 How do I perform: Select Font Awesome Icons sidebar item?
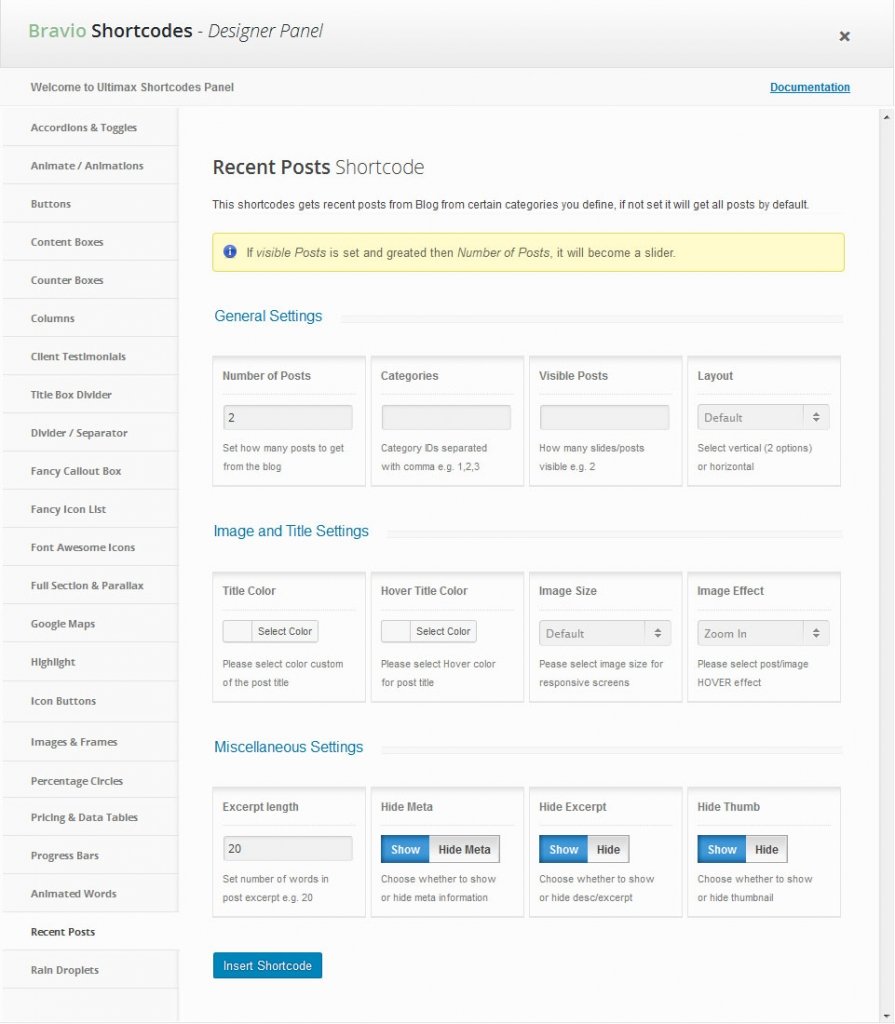tap(83, 548)
